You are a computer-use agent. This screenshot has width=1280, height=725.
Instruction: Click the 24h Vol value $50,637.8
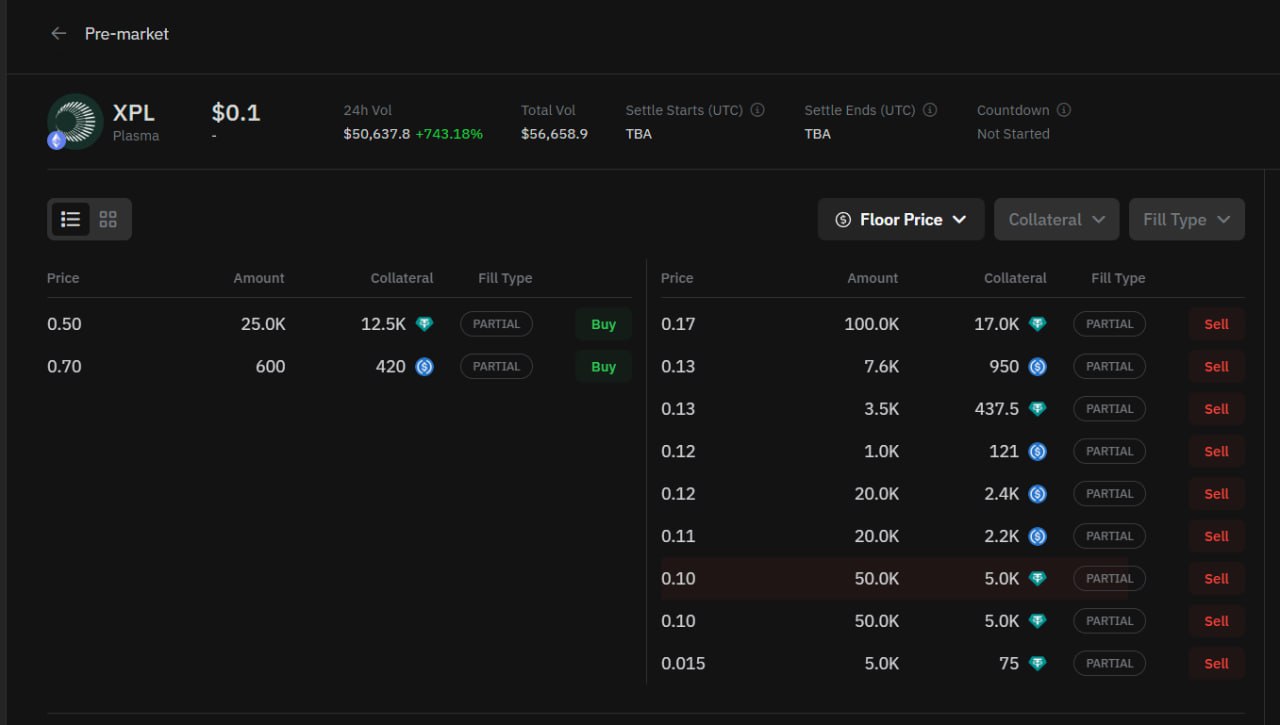(377, 133)
